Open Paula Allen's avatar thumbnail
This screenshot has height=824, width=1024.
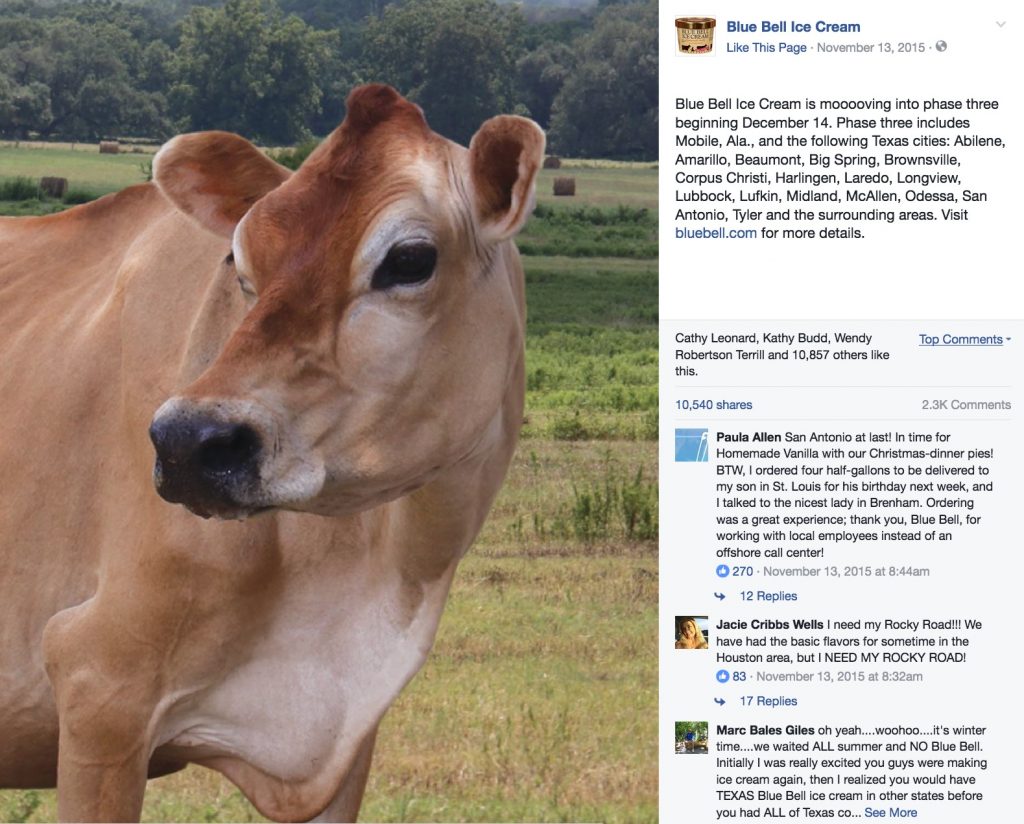(x=691, y=445)
